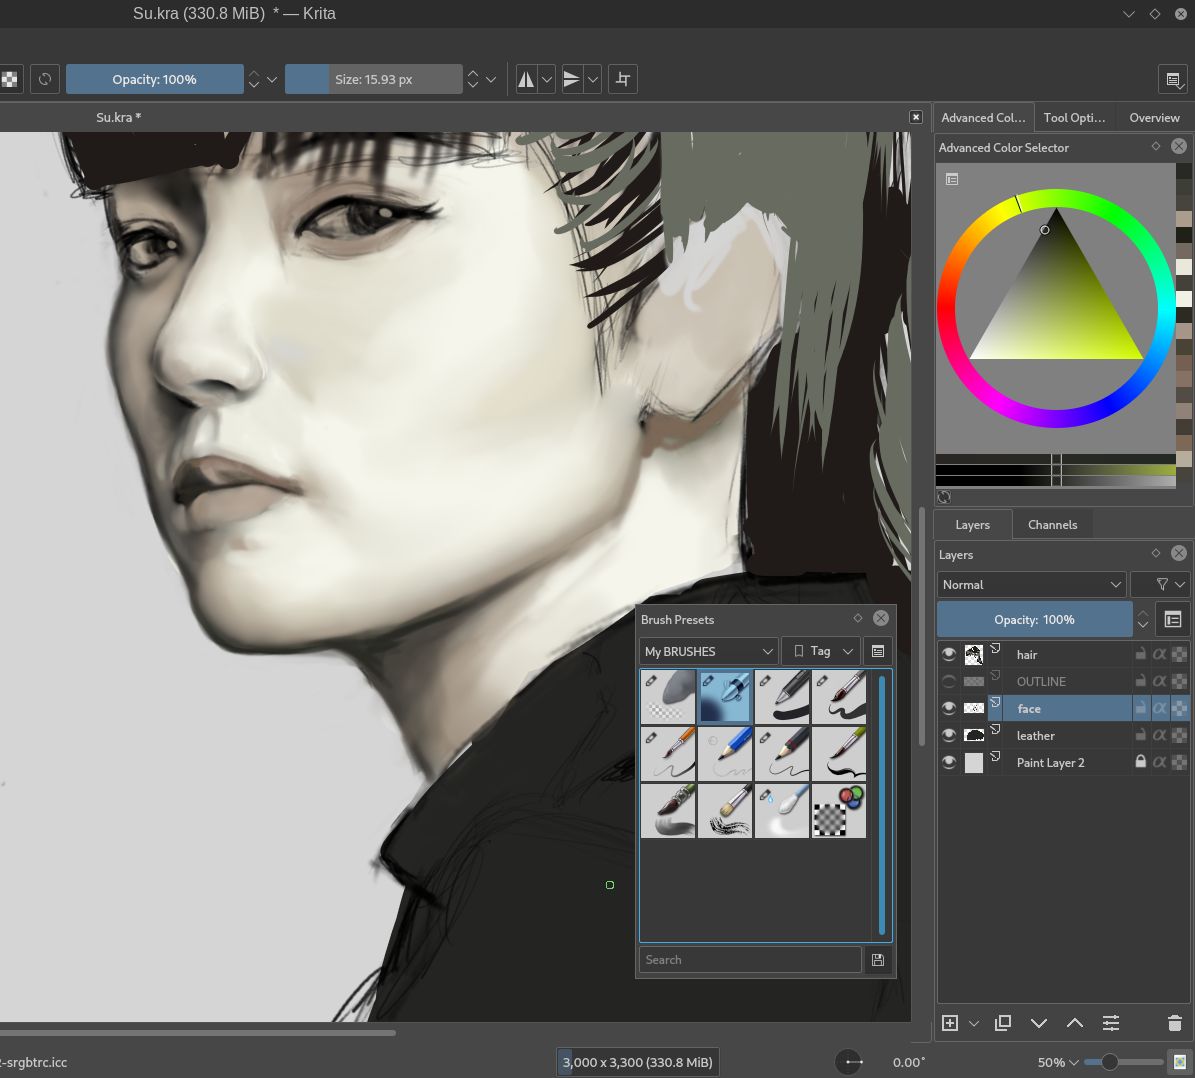
Task: Show the OUTLINE layer
Action: point(948,681)
